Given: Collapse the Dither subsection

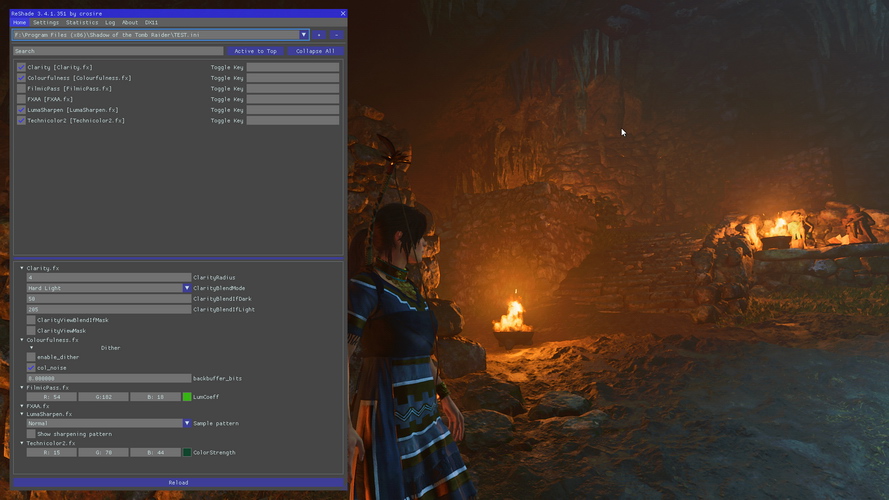Looking at the screenshot, I should [x=31, y=348].
